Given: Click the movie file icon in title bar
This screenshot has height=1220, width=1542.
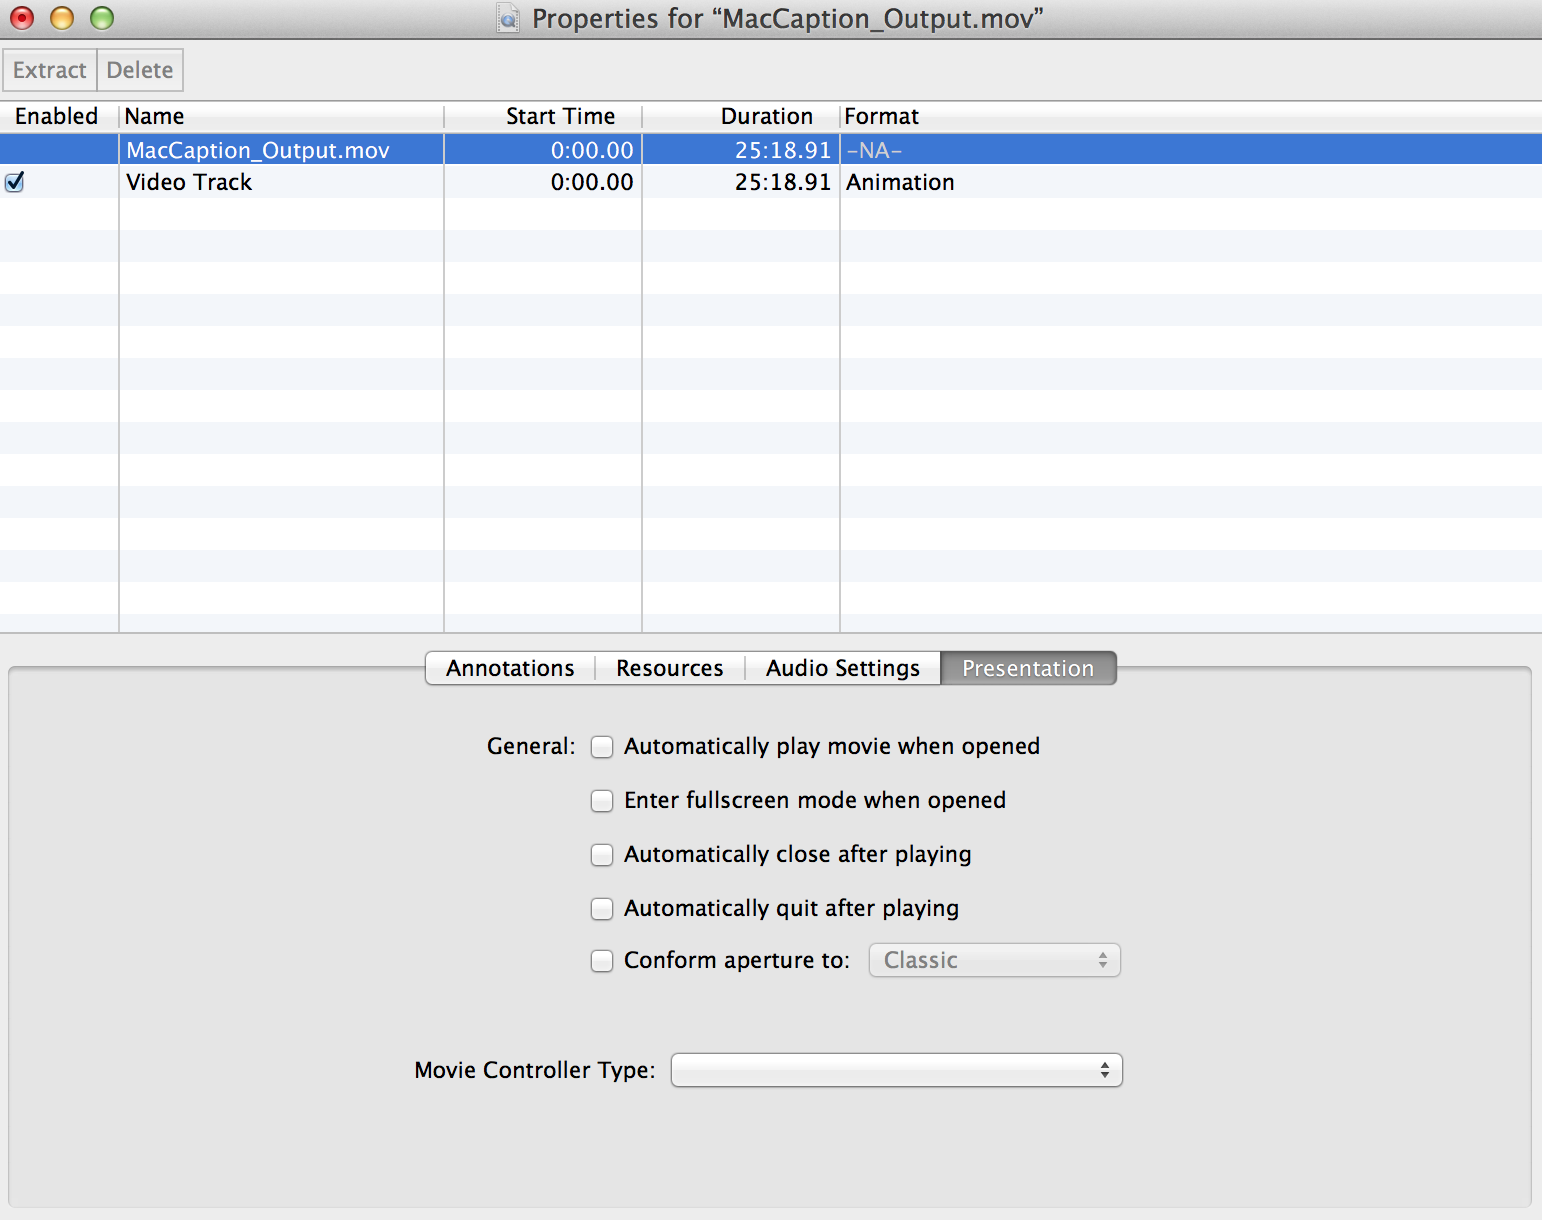Looking at the screenshot, I should [509, 19].
